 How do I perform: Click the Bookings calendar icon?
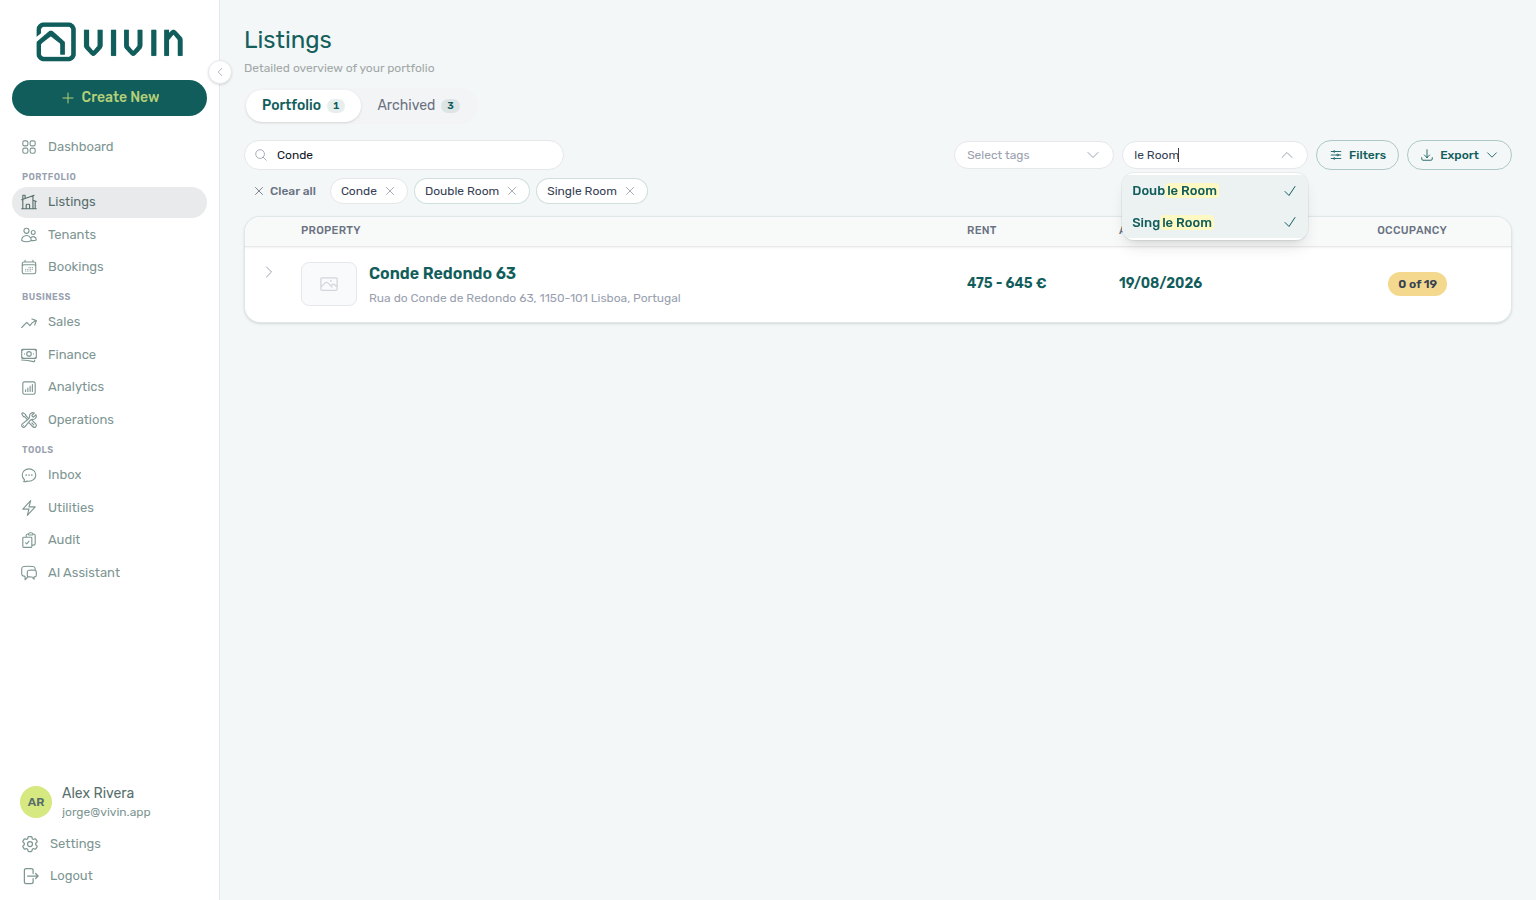click(29, 267)
